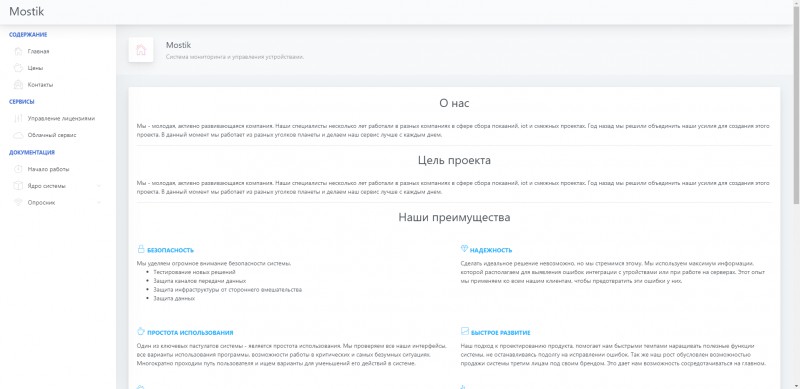
Task: Click the Наши преимущества heading
Action: coord(454,217)
